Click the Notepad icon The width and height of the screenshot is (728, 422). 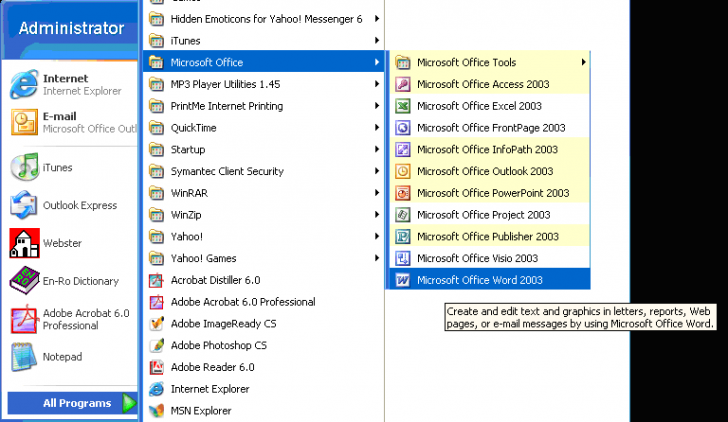24,357
